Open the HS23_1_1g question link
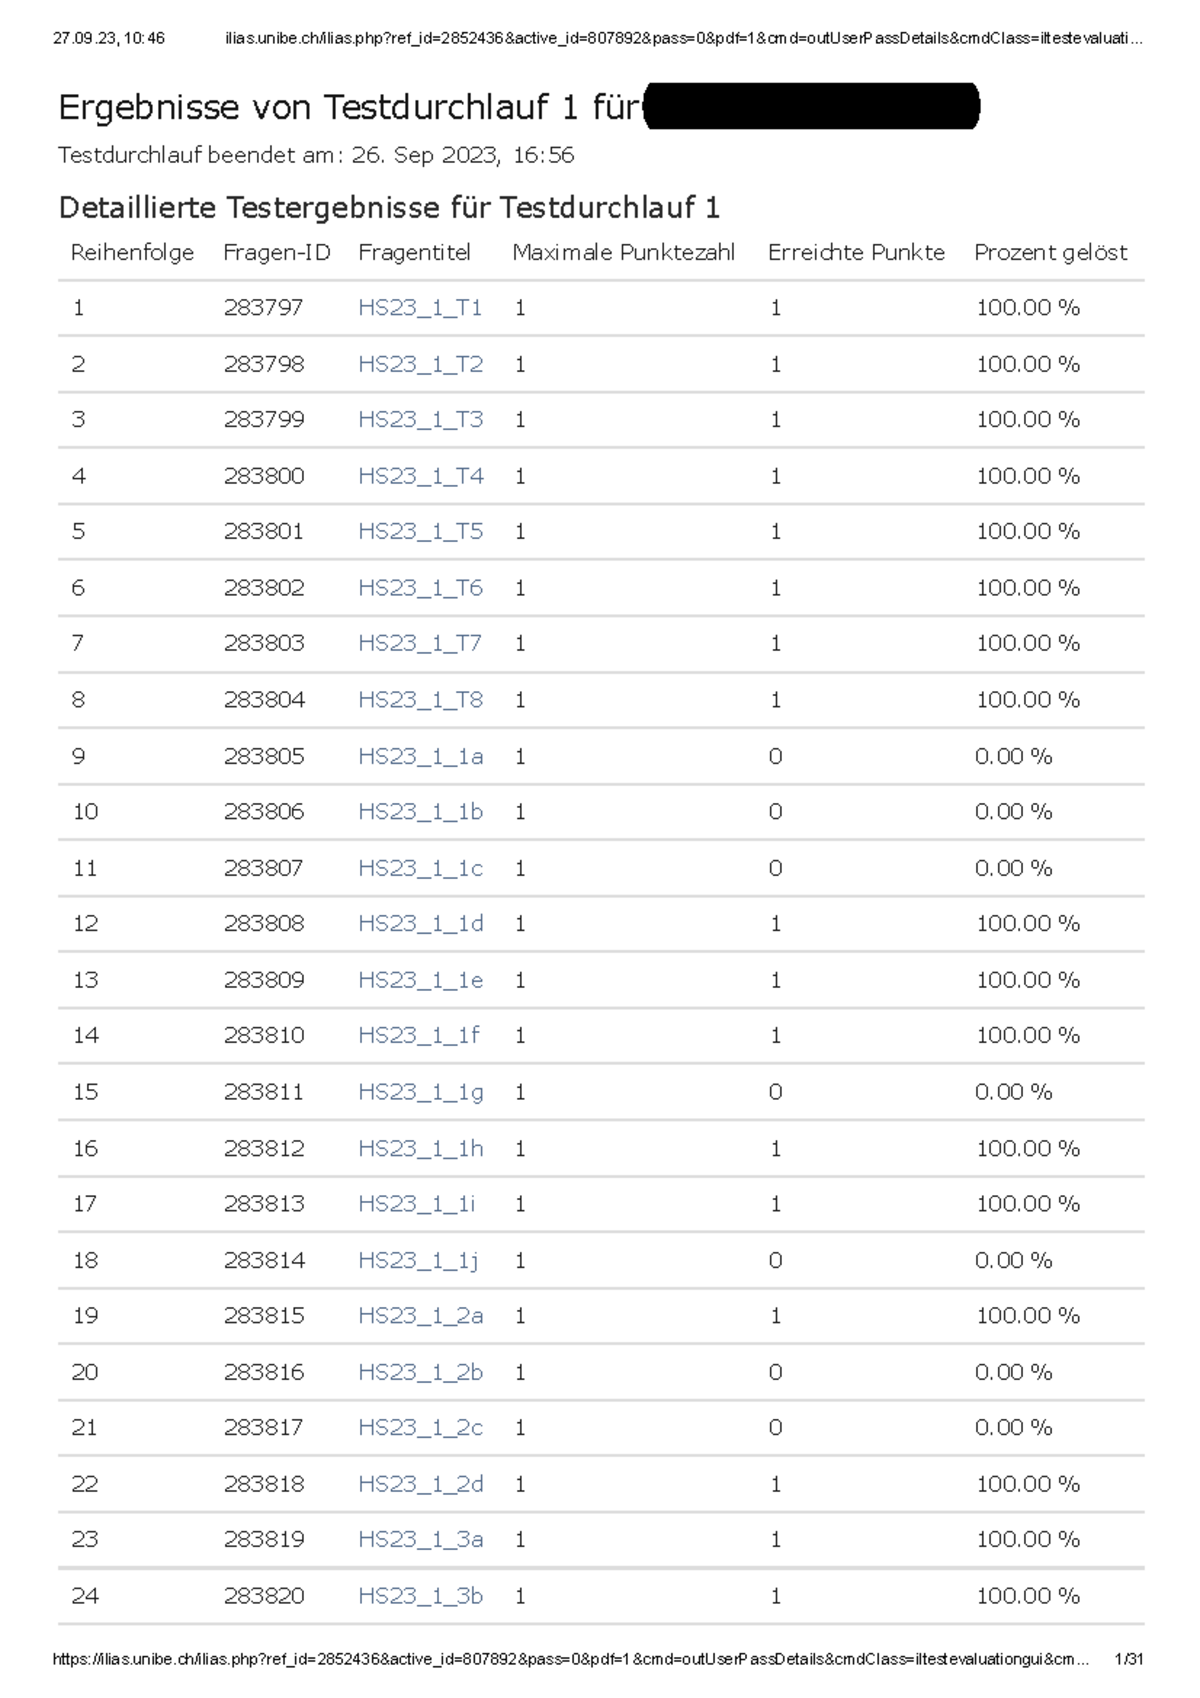1200x1698 pixels. [420, 1092]
